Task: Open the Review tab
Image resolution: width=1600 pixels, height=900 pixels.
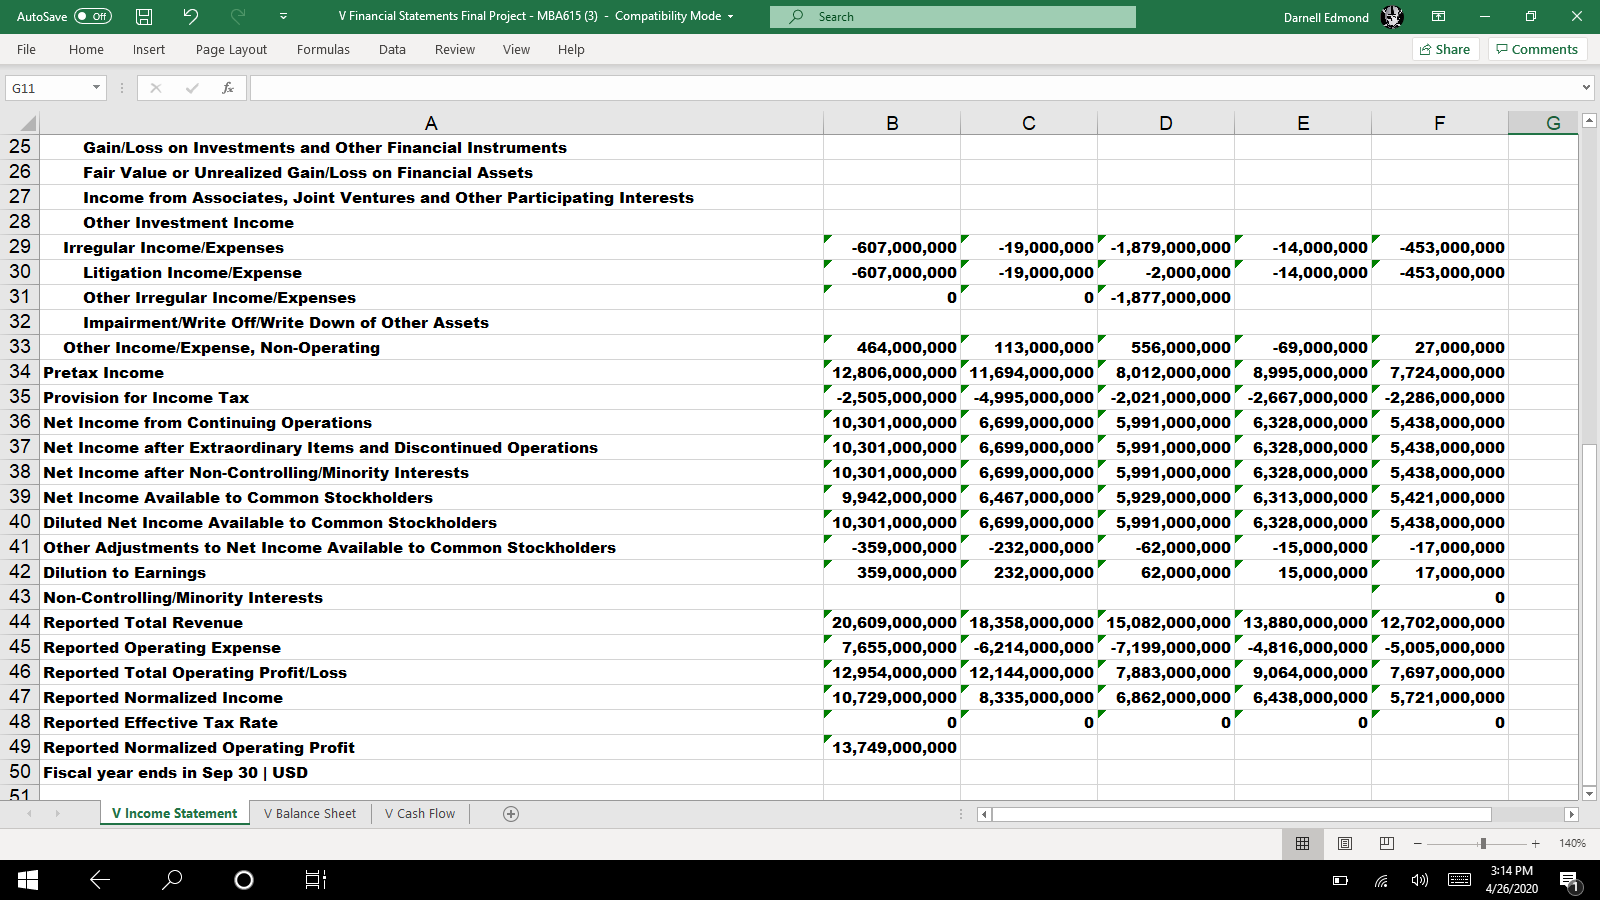Action: (x=455, y=49)
